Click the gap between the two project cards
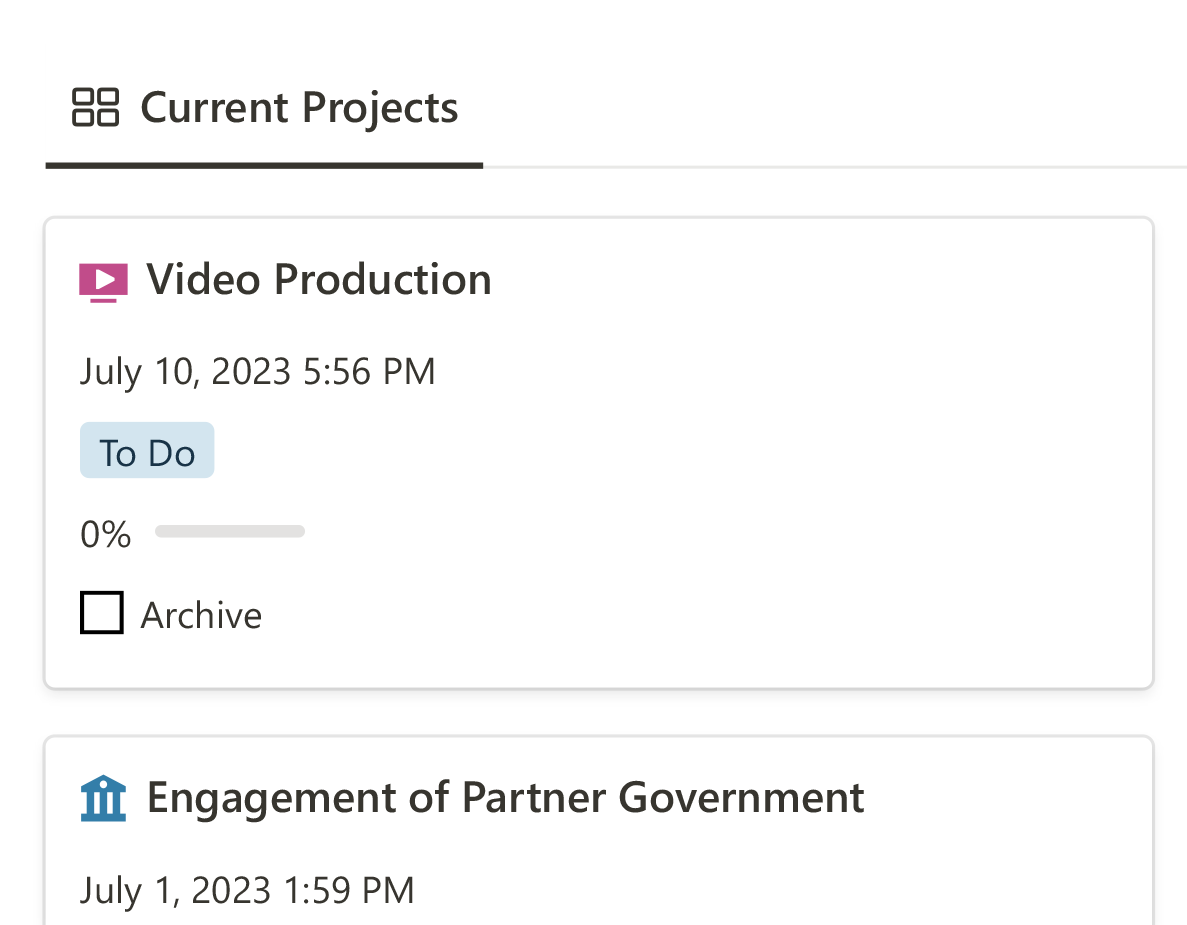 [598, 712]
